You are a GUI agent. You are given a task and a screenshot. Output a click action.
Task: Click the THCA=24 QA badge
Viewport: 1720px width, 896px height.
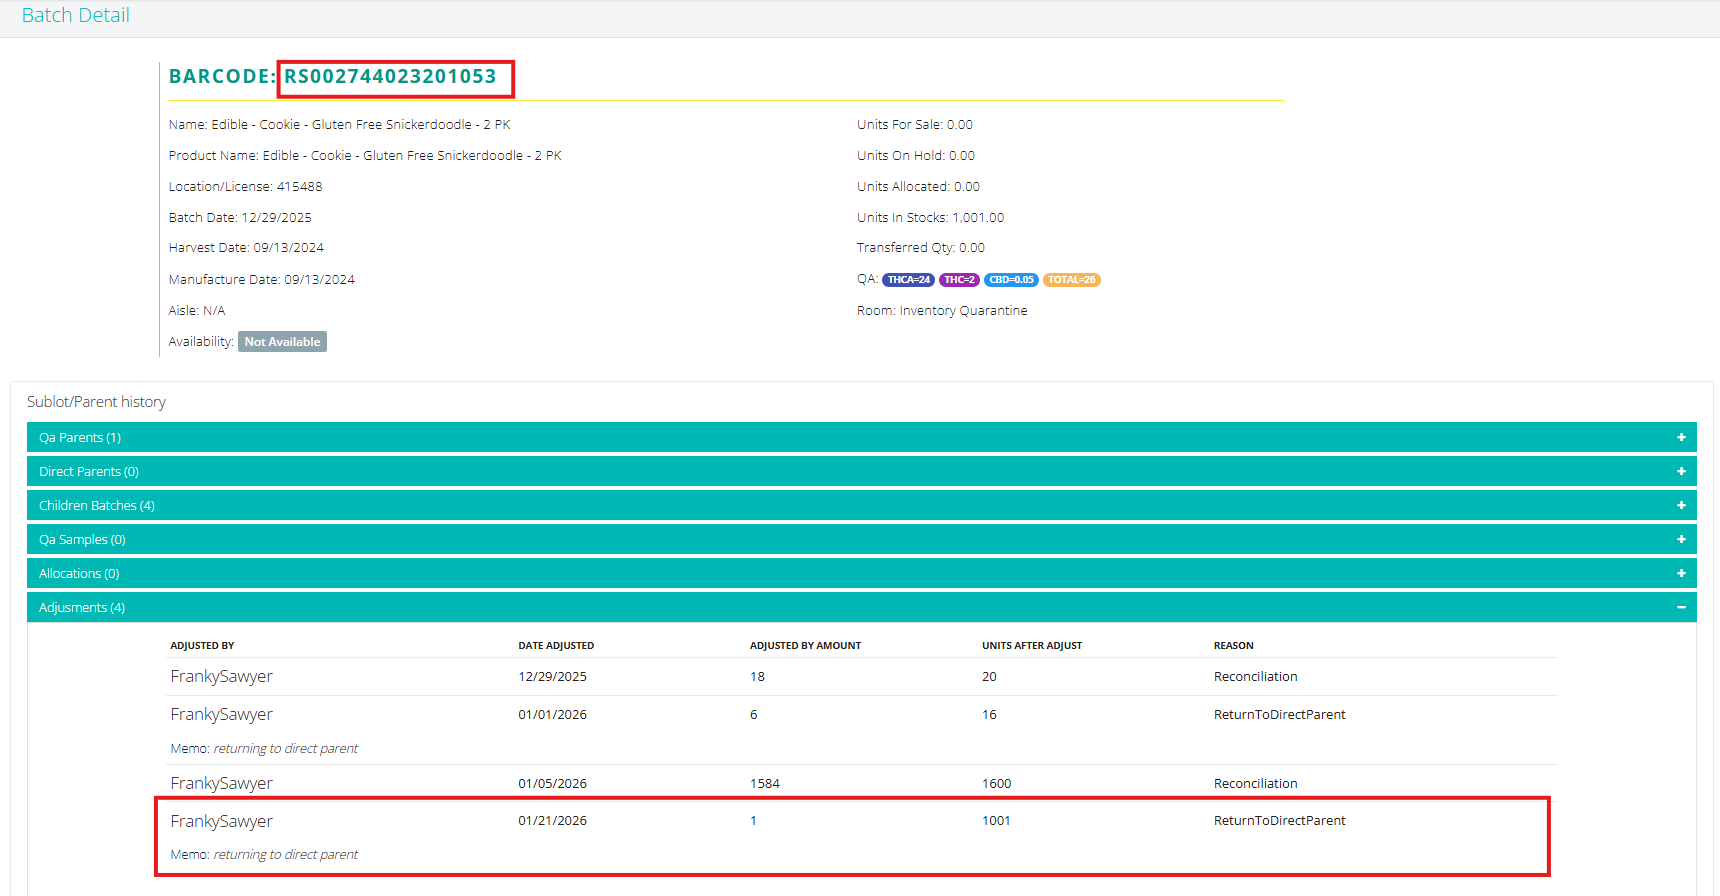(908, 280)
